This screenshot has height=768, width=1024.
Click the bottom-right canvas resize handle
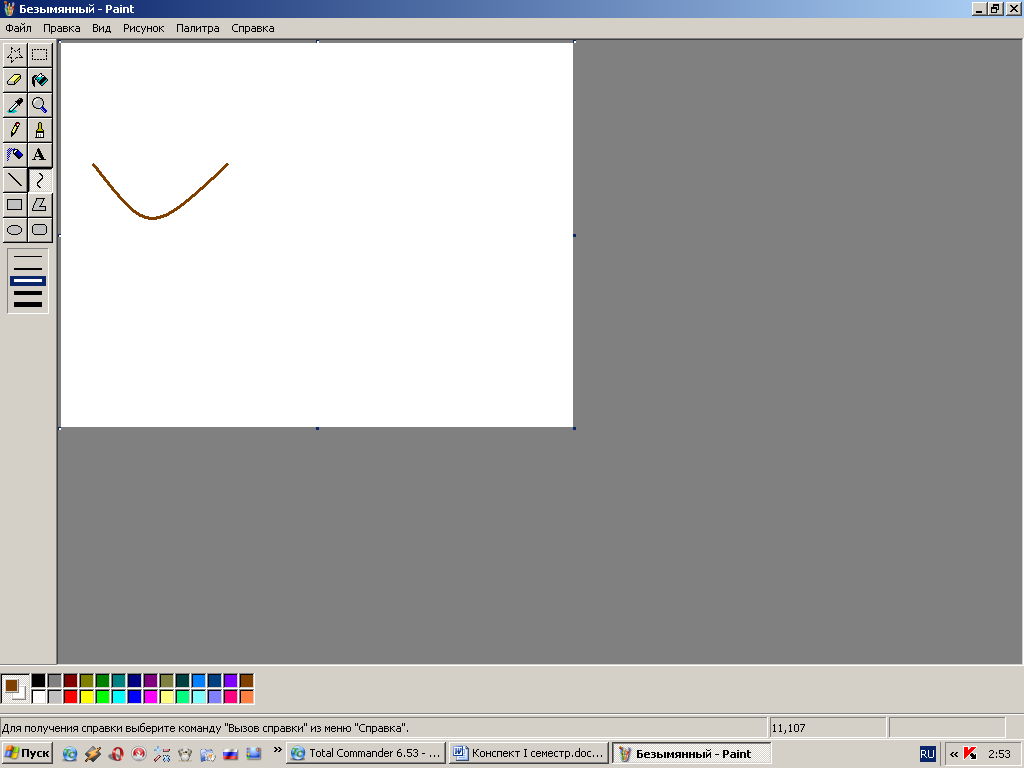point(574,428)
